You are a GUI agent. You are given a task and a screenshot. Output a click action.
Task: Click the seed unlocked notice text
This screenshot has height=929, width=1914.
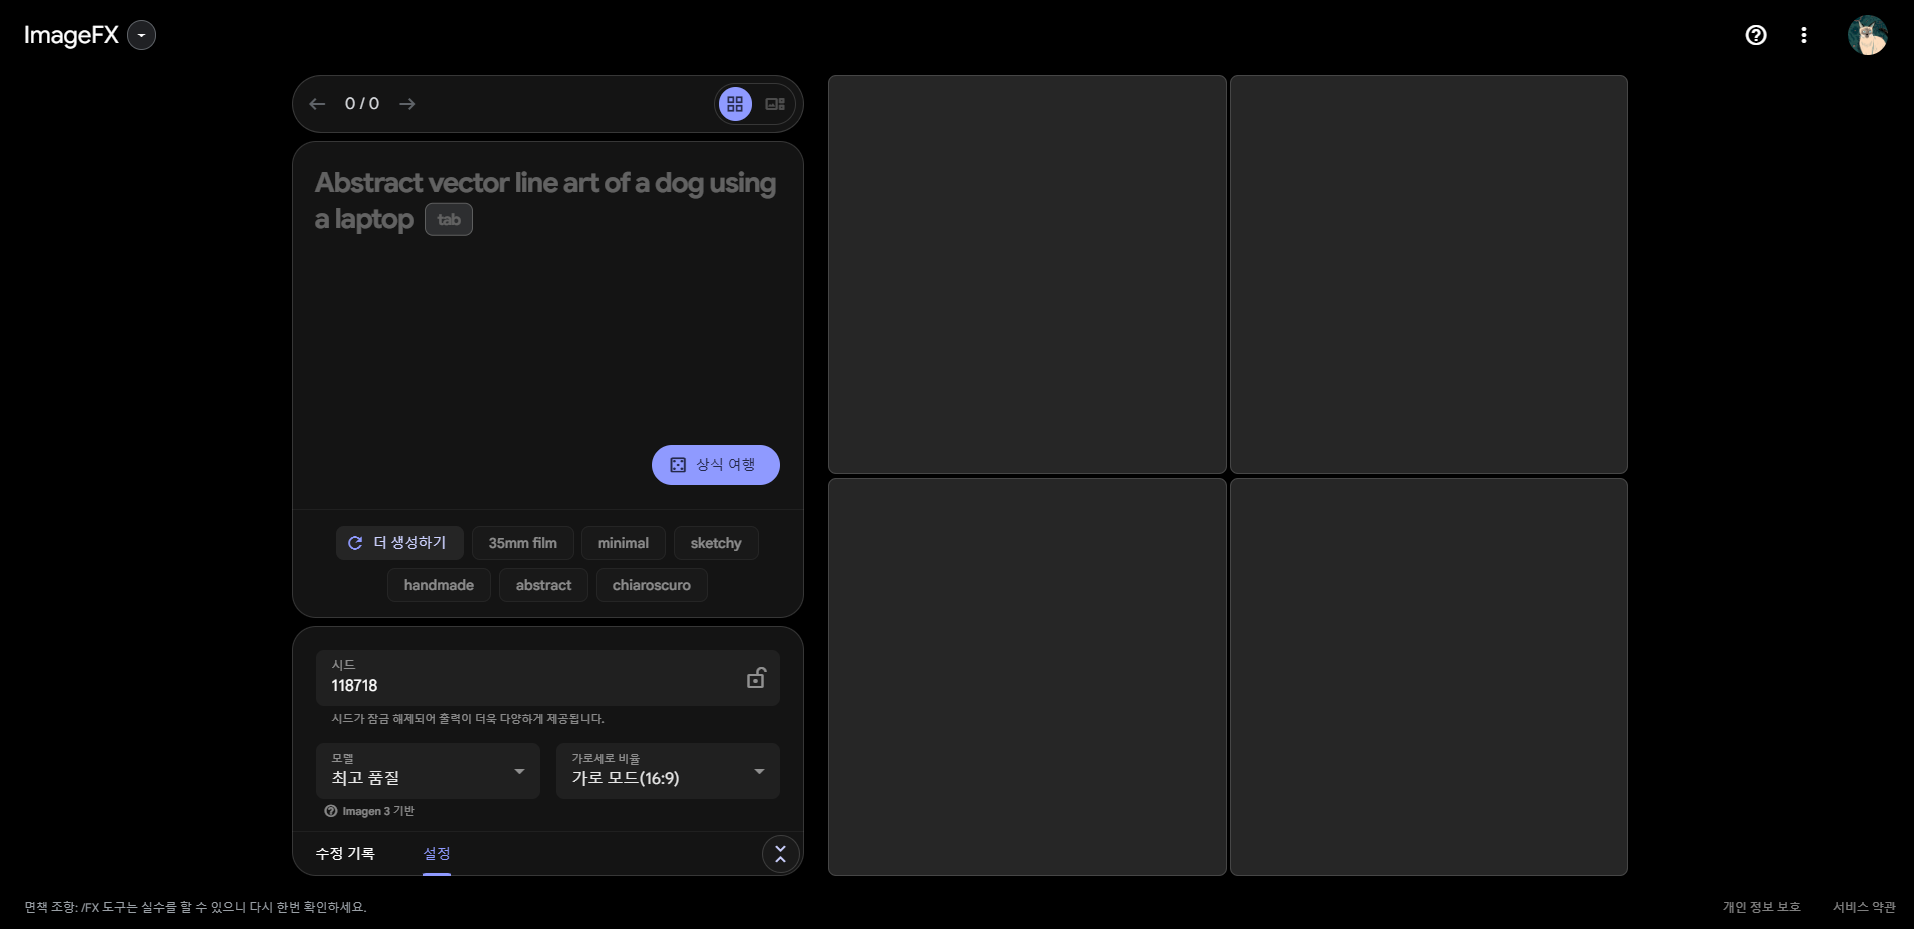468,719
